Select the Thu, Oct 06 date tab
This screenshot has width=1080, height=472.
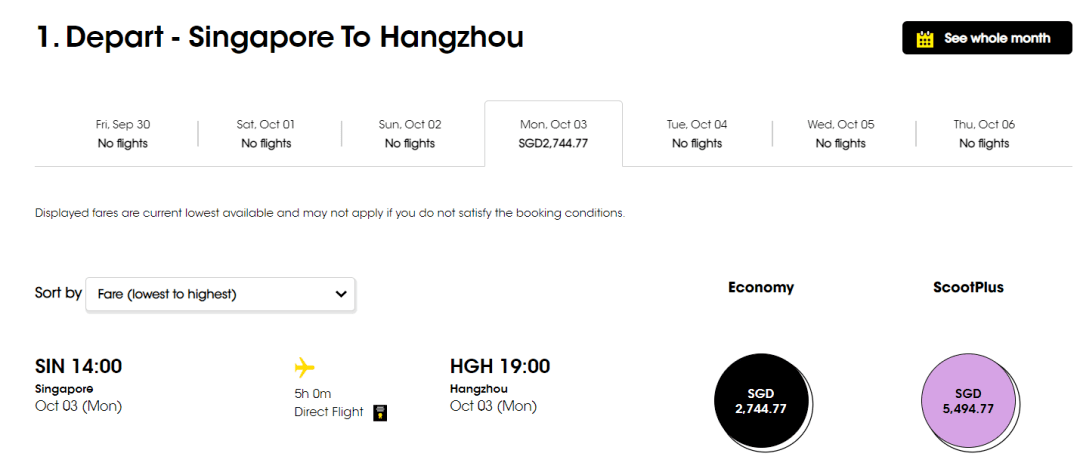pyautogui.click(x=984, y=134)
